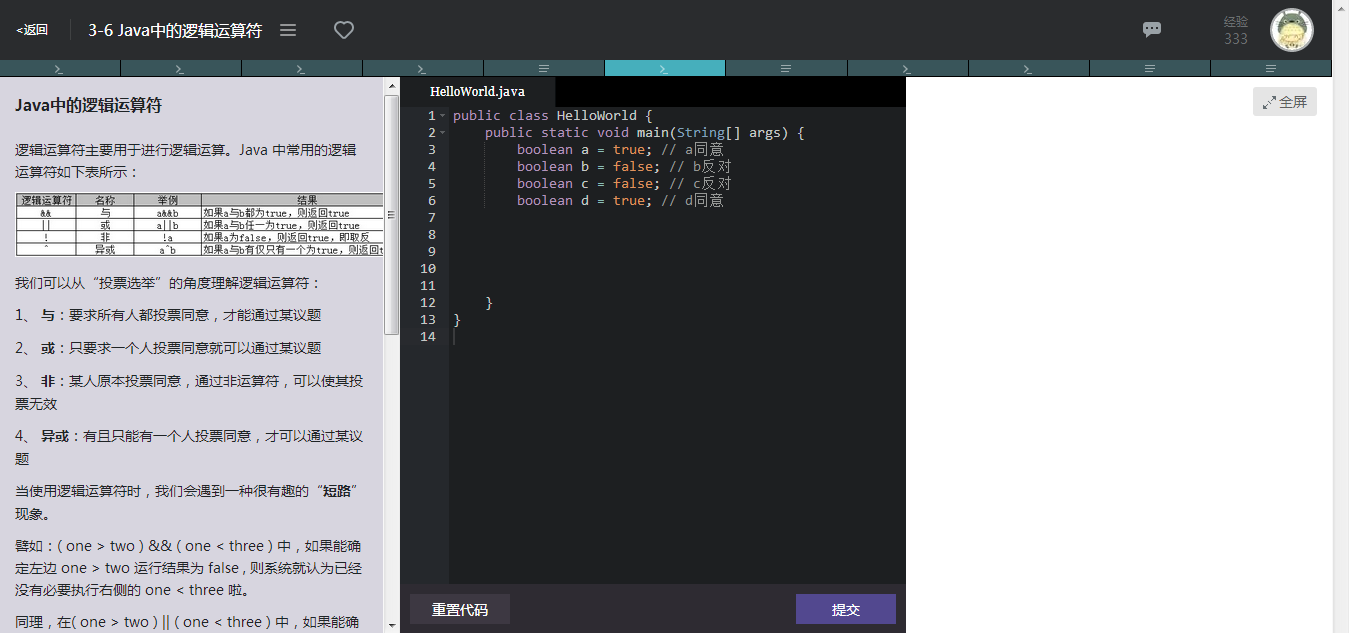
Task: Click line number 12 in the gutter
Action: point(428,303)
